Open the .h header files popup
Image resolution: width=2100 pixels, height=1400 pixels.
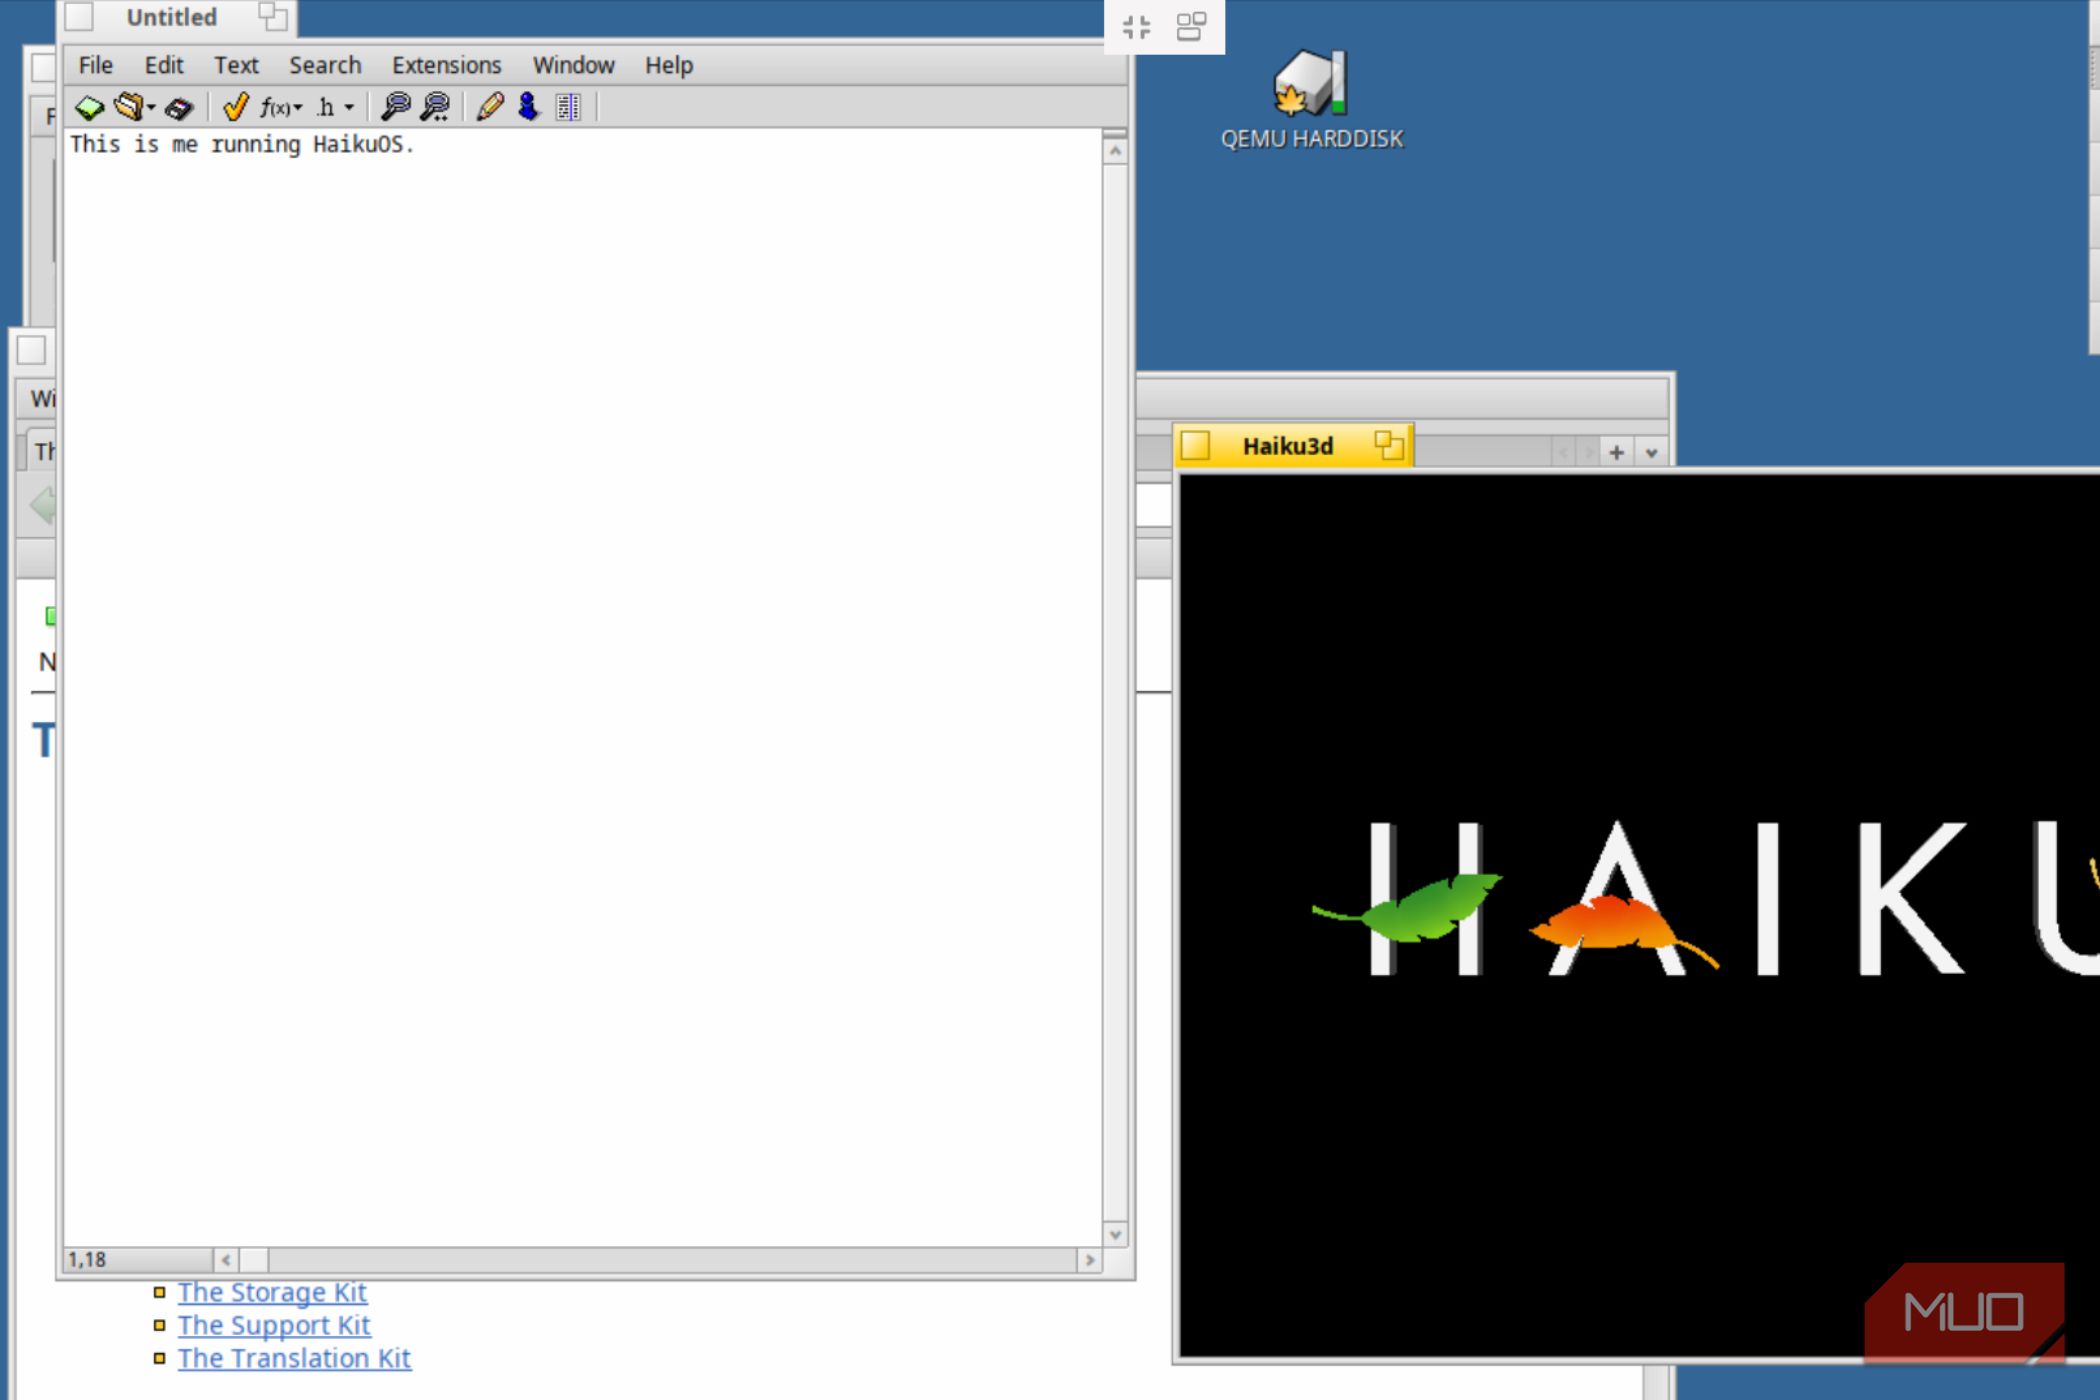[335, 107]
